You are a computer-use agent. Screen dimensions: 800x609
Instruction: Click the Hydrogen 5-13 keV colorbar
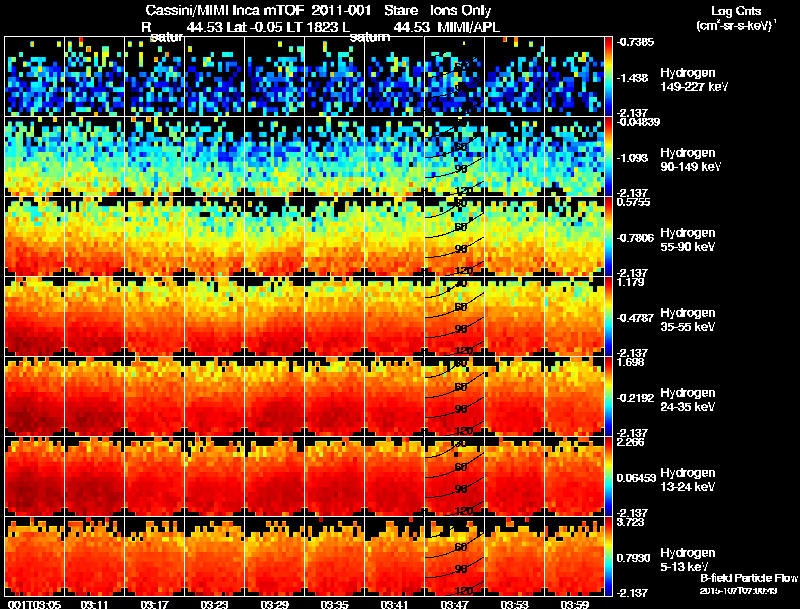(608, 557)
